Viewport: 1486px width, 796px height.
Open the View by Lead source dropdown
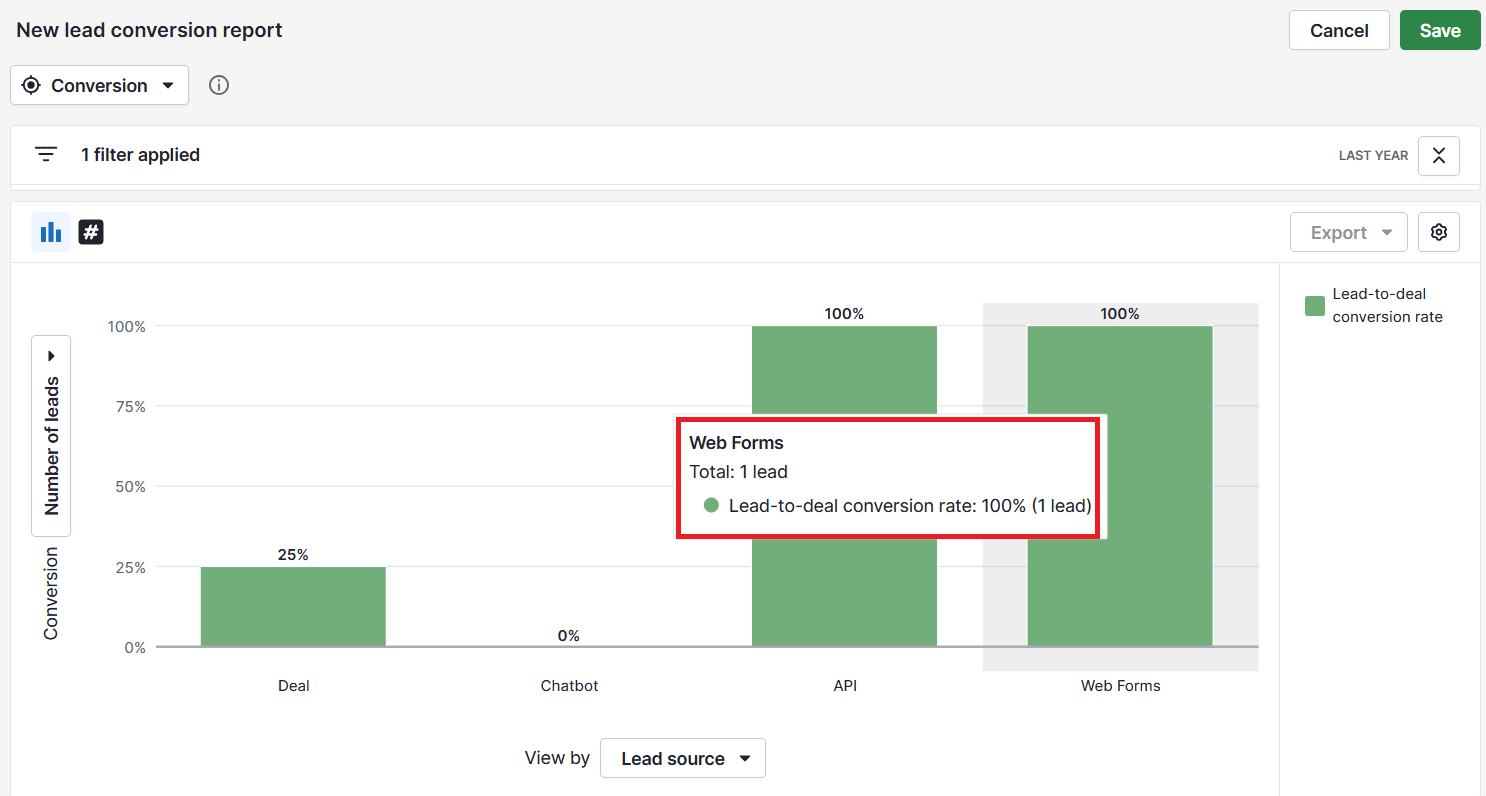683,758
